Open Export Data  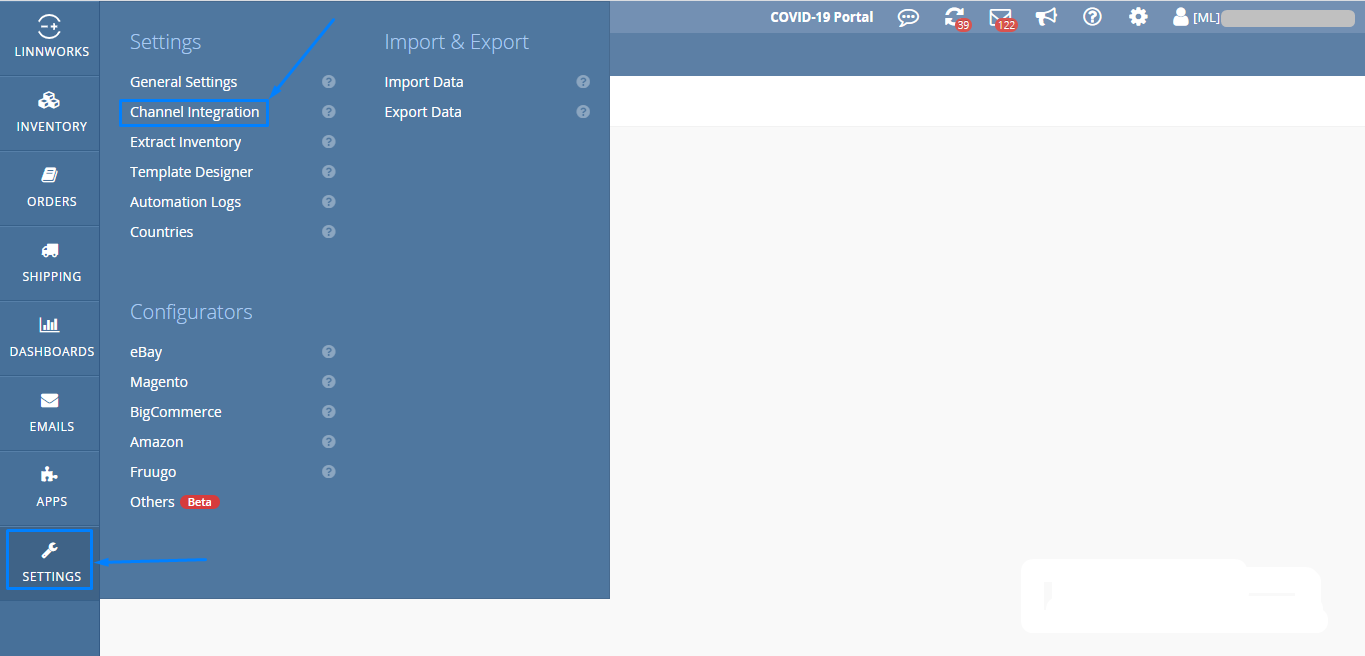pos(423,112)
